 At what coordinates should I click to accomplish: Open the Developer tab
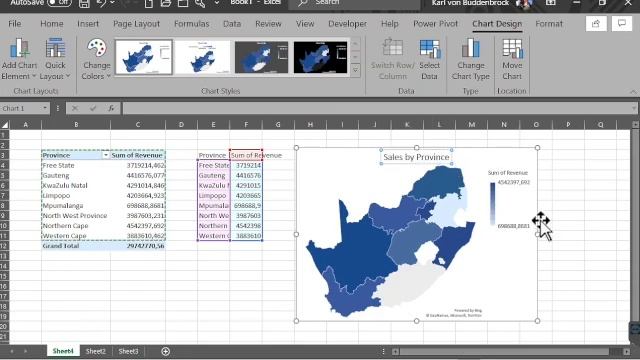click(x=347, y=24)
